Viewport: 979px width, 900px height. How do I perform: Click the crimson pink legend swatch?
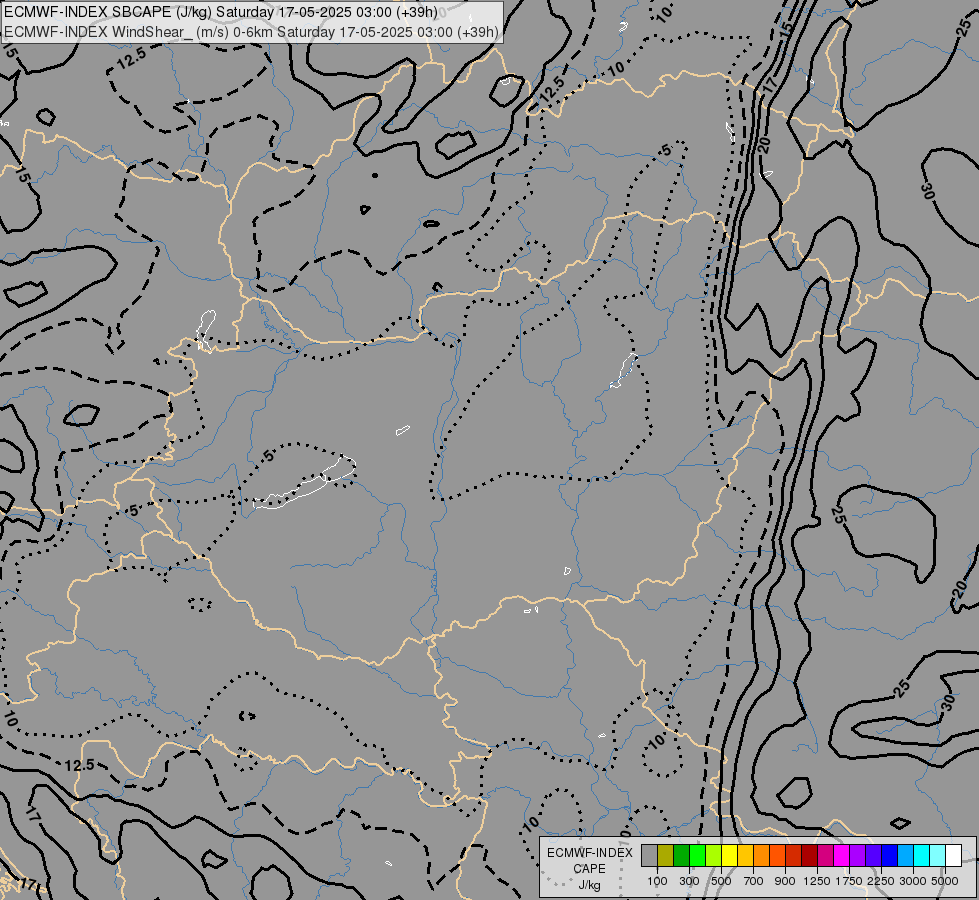[825, 855]
